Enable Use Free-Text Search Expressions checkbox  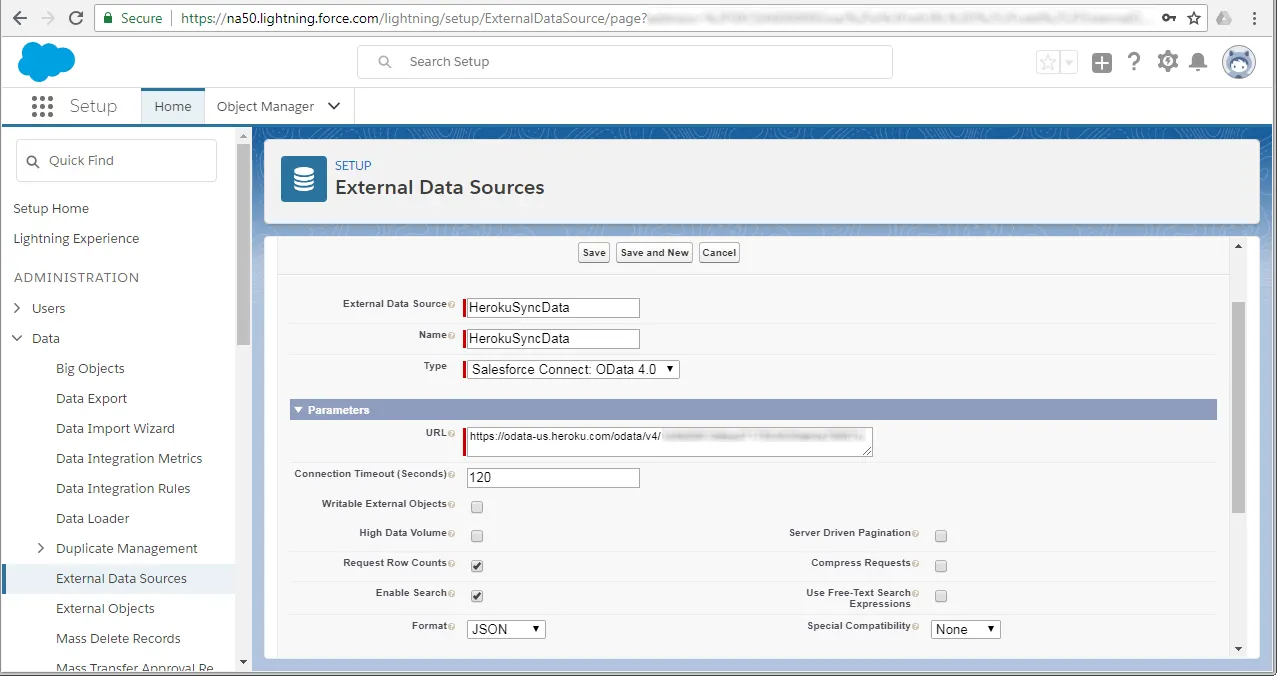pyautogui.click(x=941, y=596)
